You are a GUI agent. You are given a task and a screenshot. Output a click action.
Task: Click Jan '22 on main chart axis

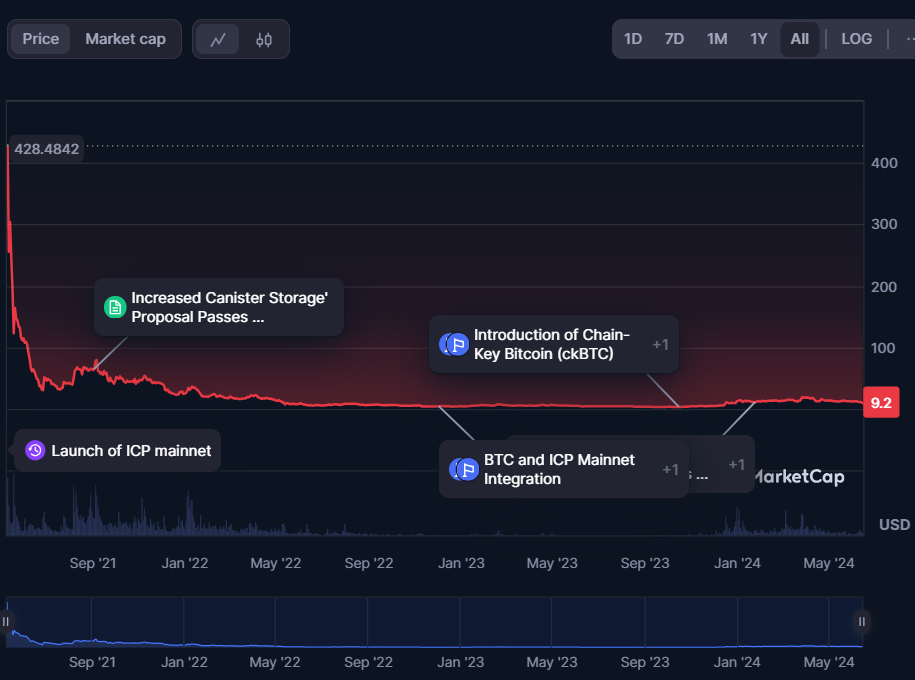point(185,563)
